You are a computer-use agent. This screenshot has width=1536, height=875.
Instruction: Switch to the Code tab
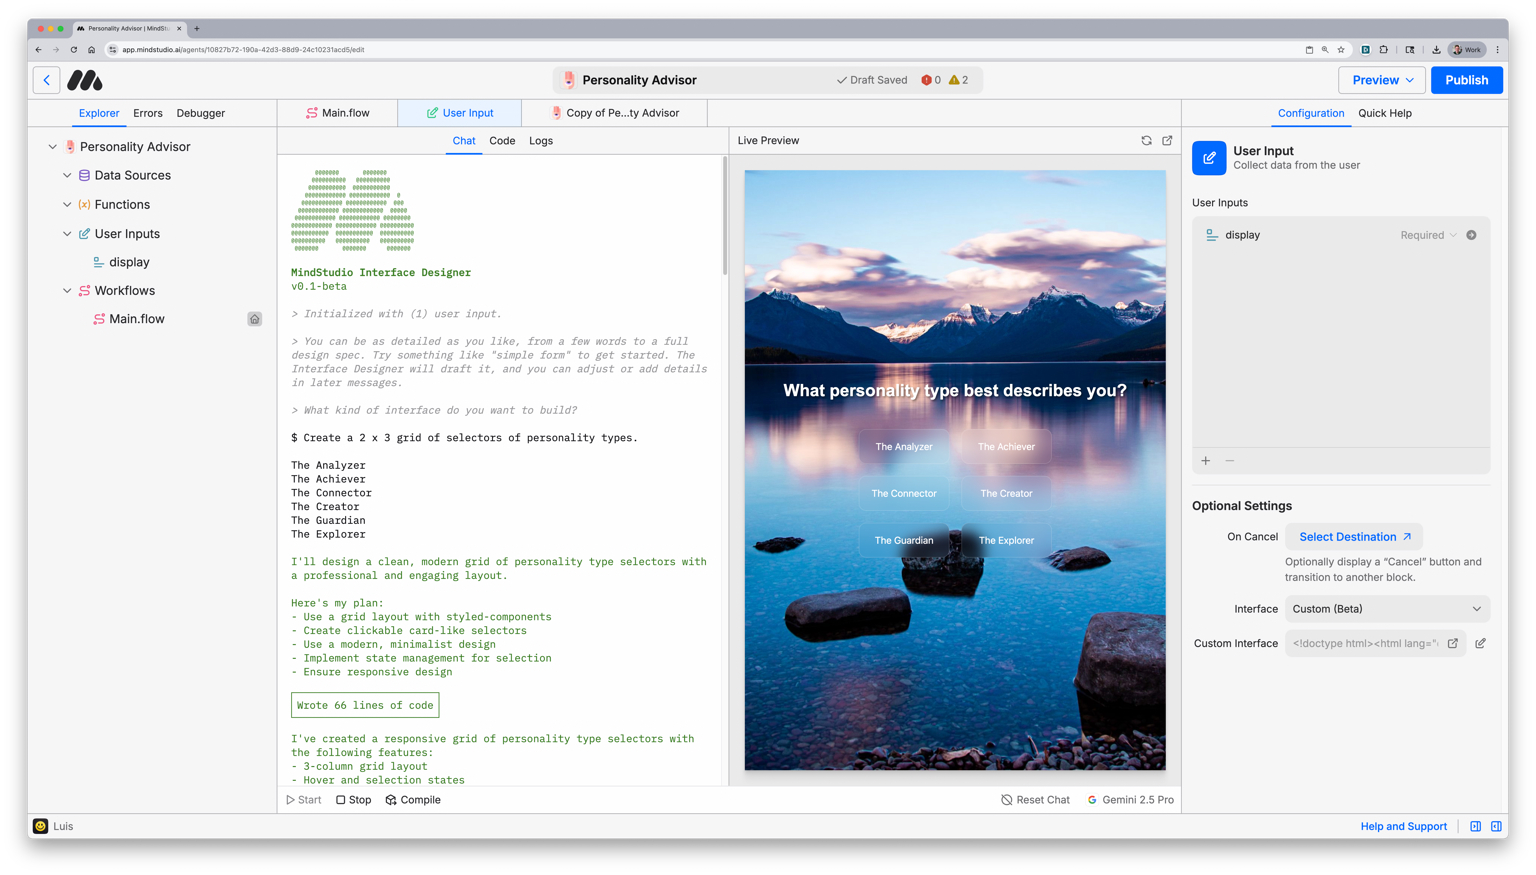coord(502,141)
